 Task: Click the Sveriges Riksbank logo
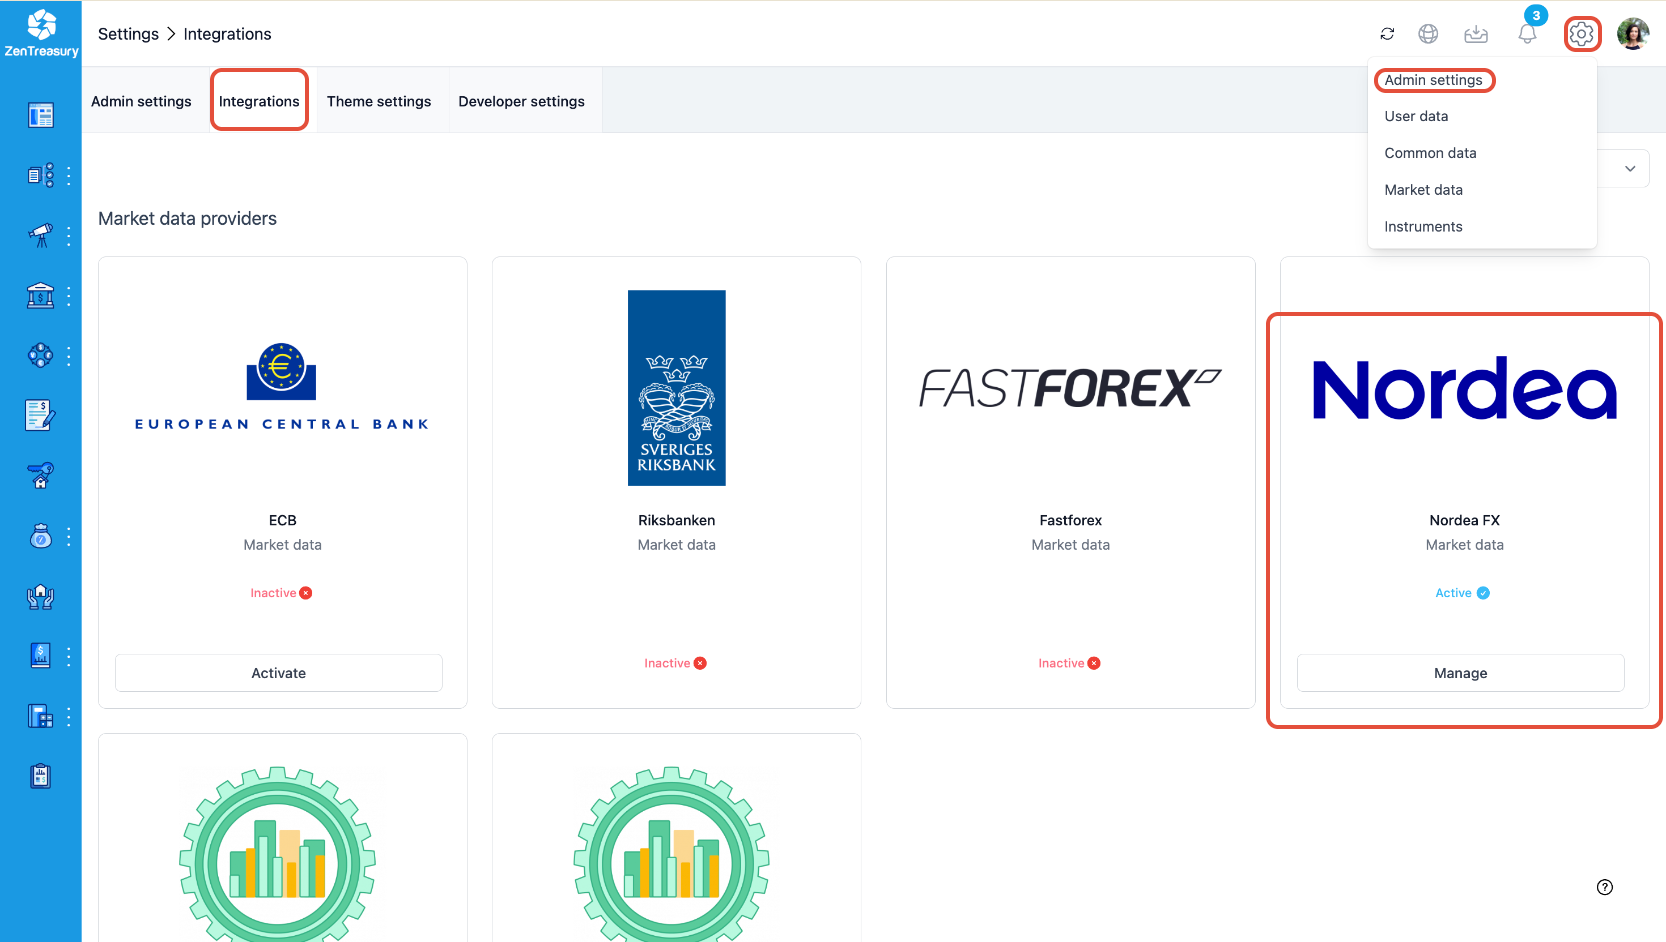click(677, 388)
